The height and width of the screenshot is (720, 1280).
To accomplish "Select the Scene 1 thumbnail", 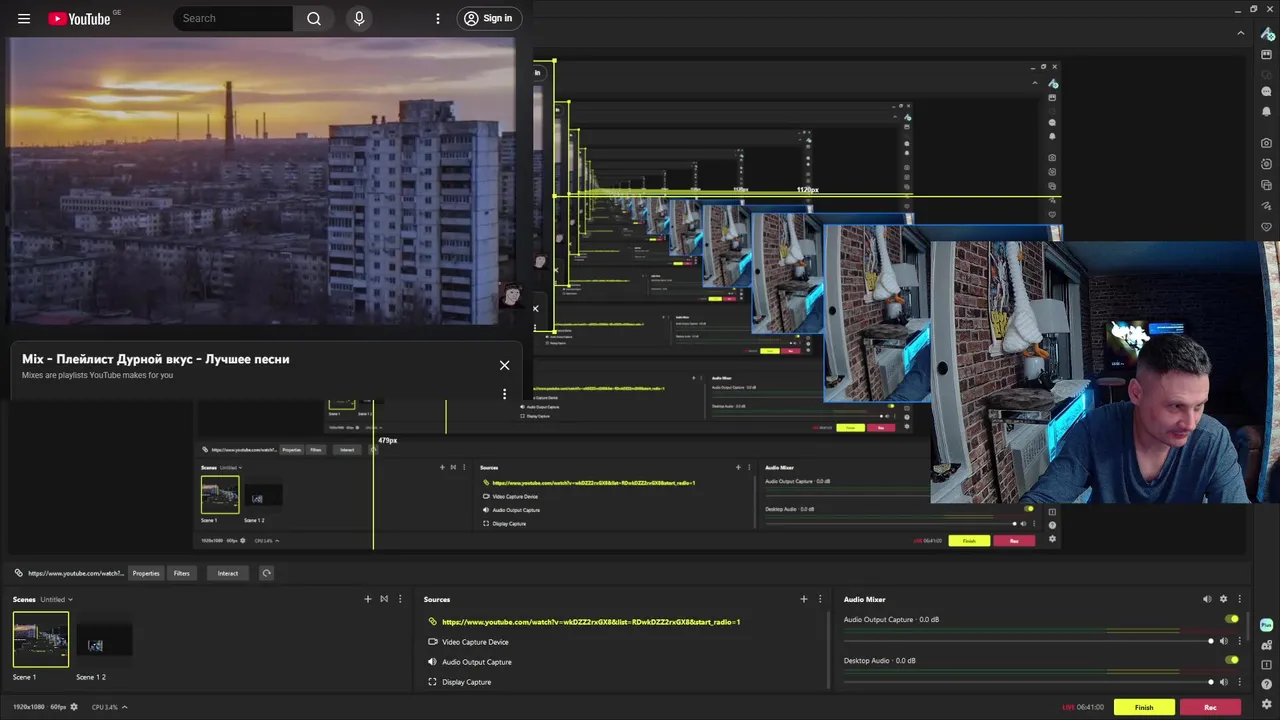I will [x=41, y=639].
